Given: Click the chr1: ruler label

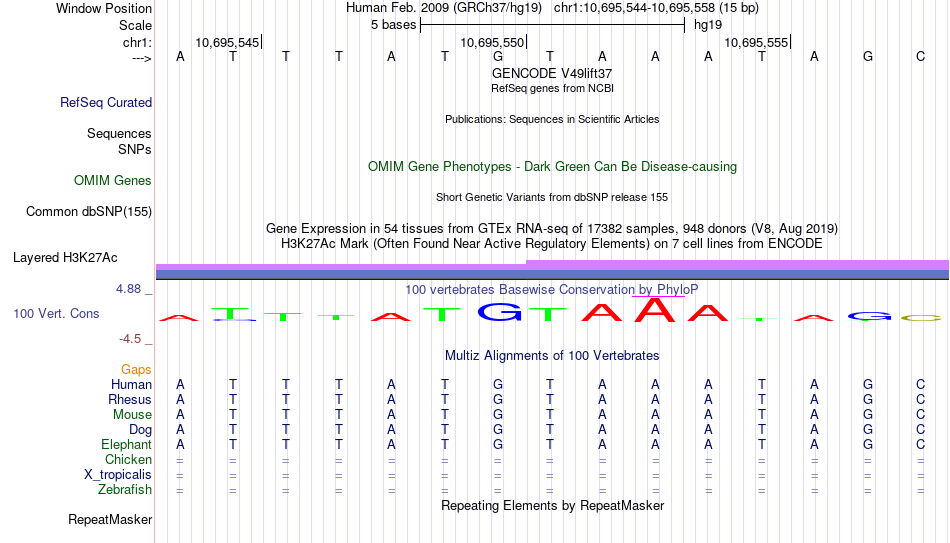Looking at the screenshot, I should (x=138, y=42).
